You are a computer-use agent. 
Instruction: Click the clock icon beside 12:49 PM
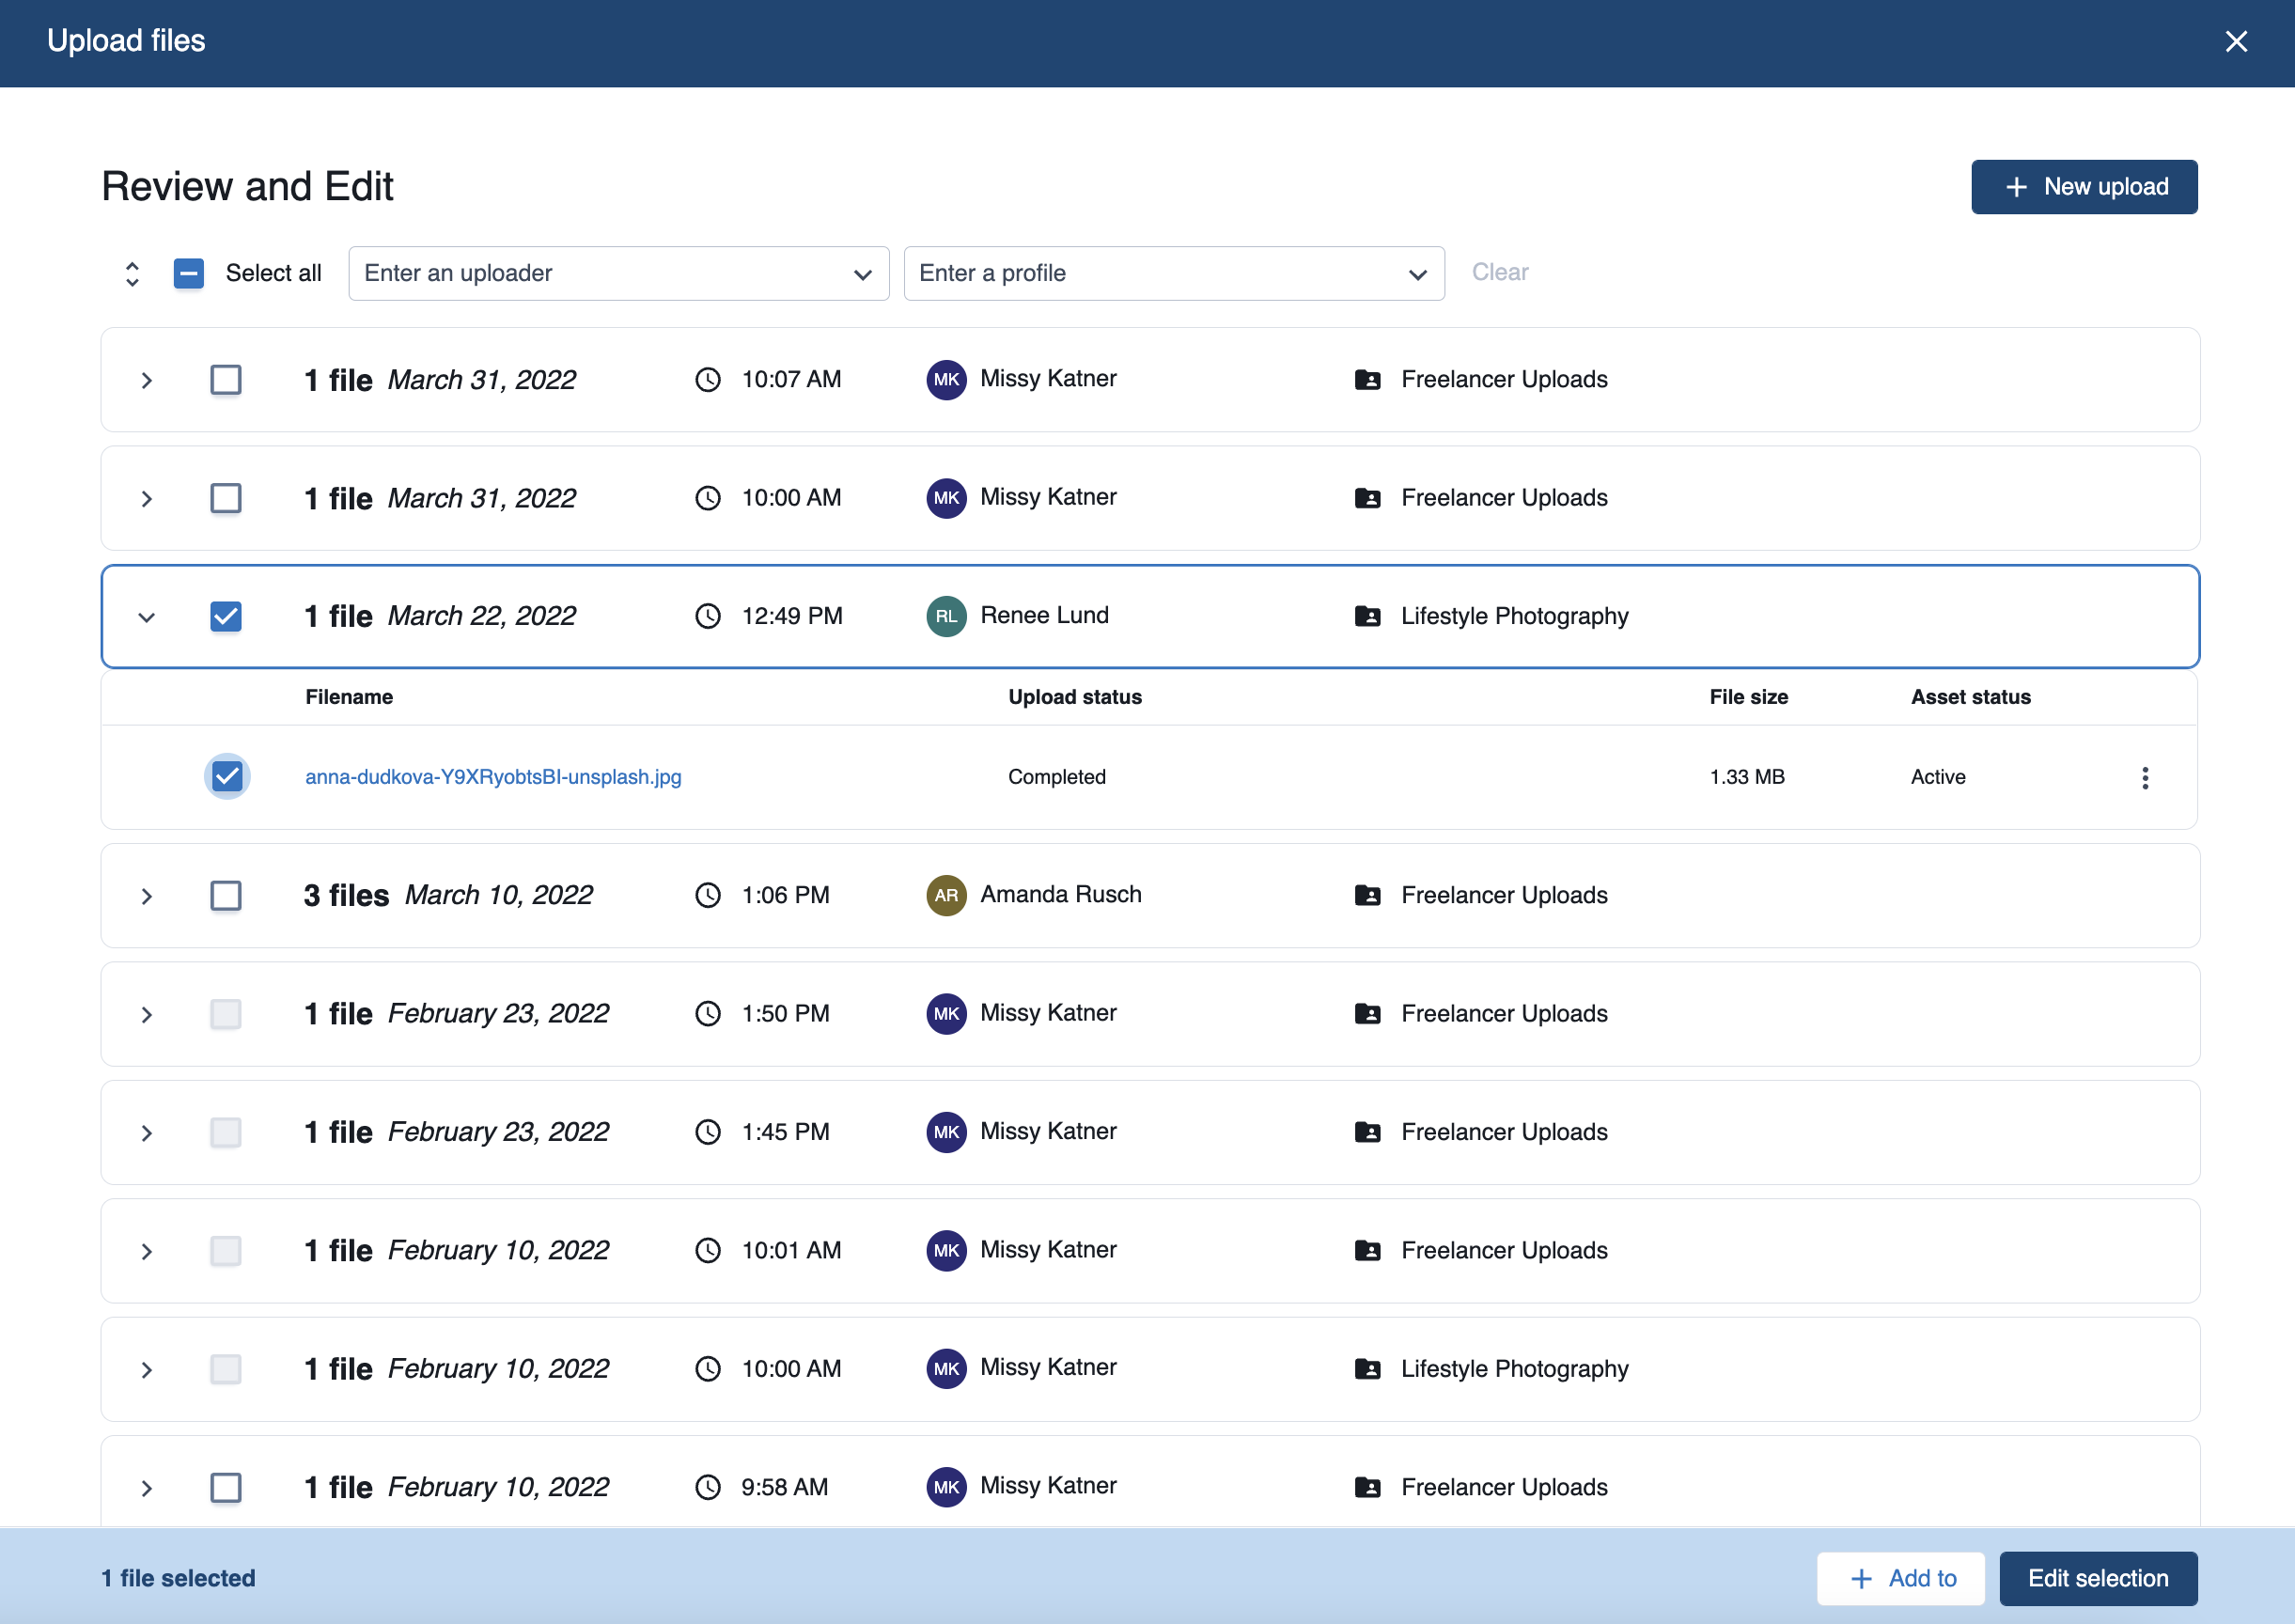707,616
